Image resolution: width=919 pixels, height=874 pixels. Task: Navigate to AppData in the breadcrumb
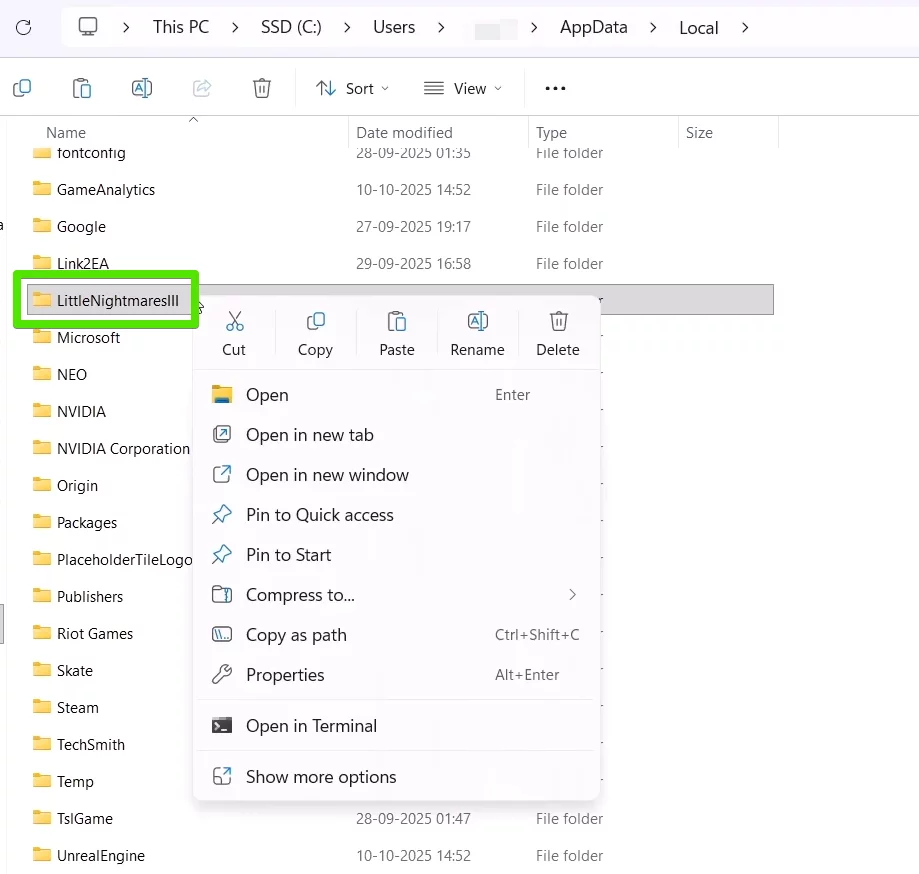pos(593,27)
